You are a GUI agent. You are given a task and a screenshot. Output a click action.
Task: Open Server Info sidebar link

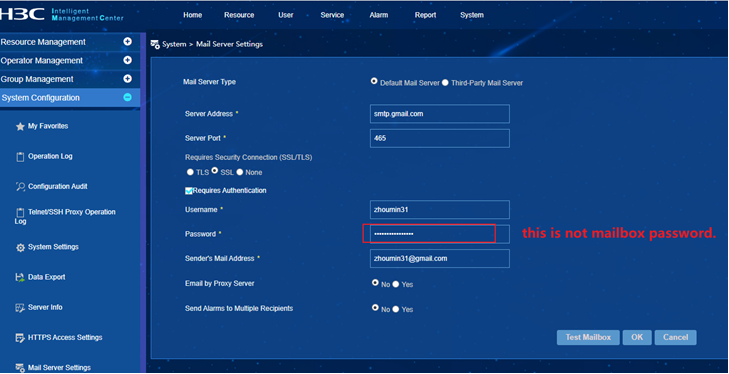tap(45, 307)
